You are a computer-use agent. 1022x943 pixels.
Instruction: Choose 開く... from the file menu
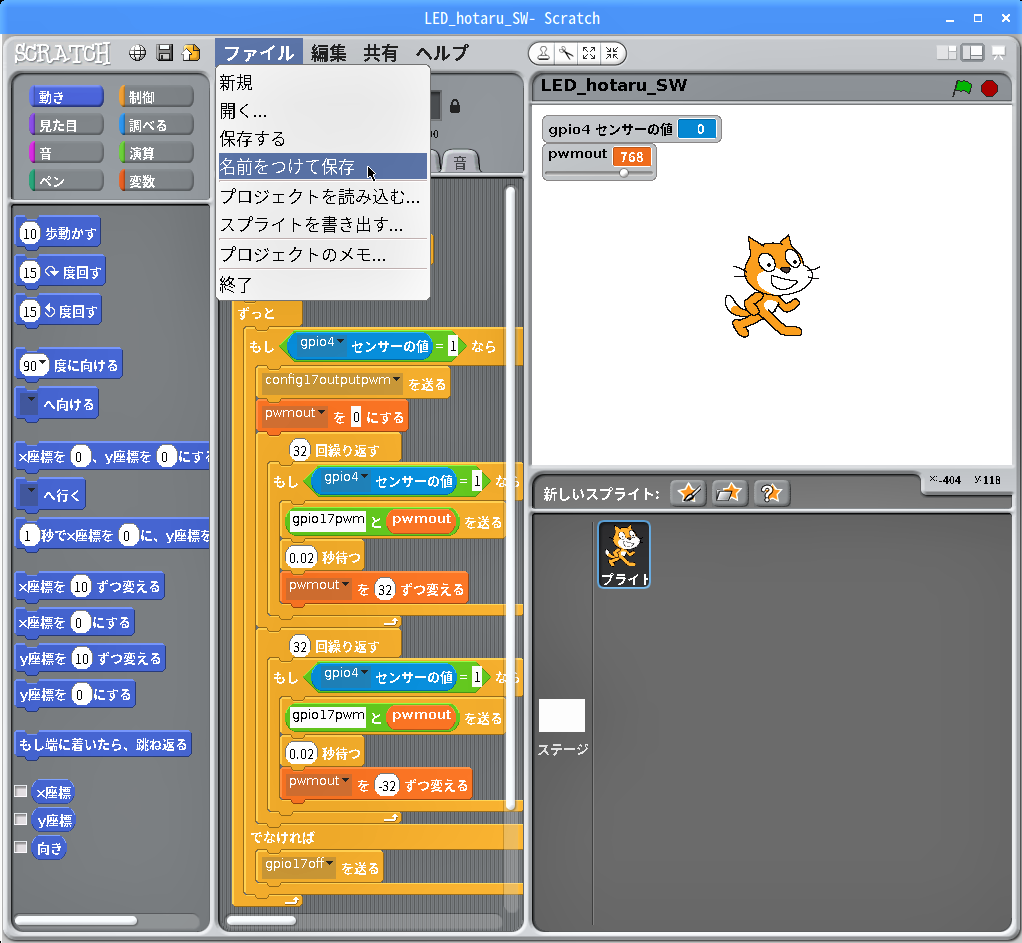(x=323, y=111)
